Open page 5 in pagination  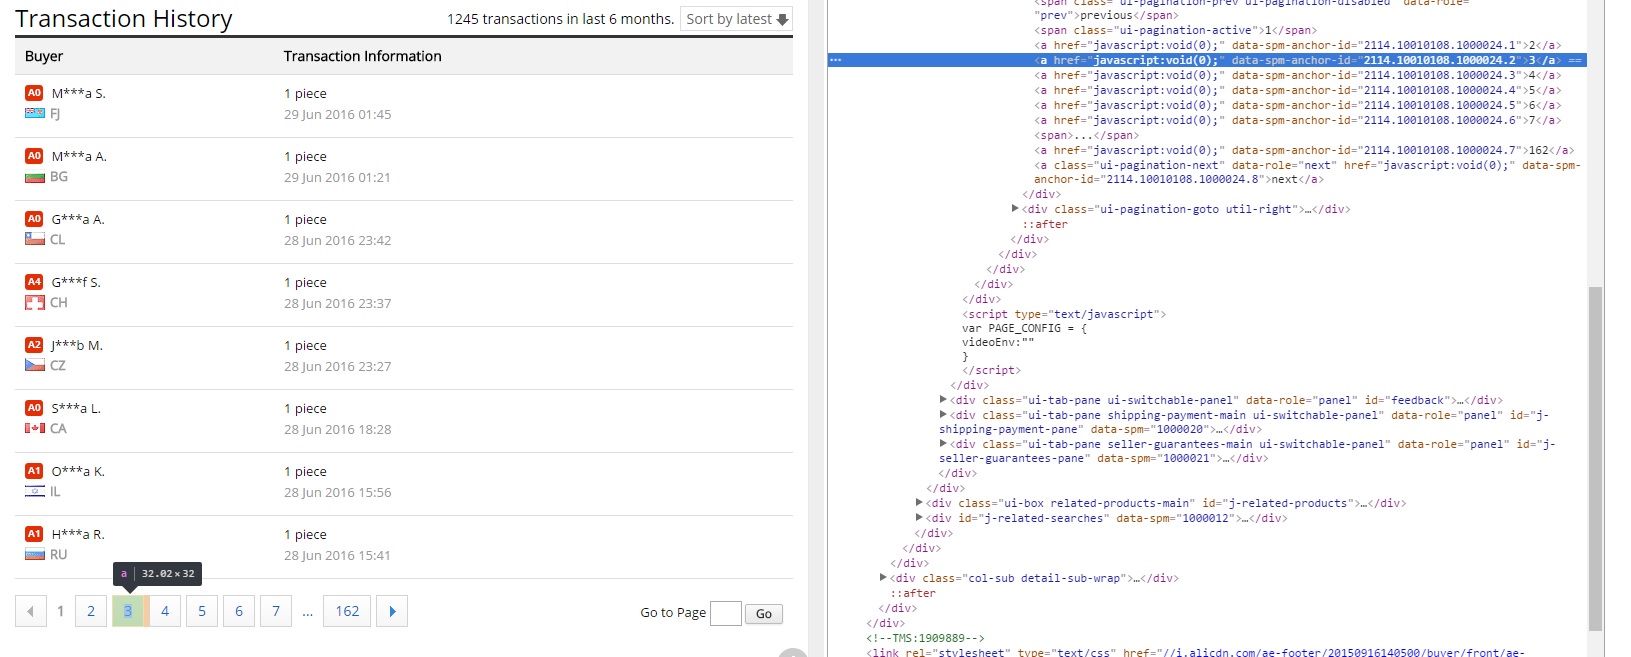point(202,611)
